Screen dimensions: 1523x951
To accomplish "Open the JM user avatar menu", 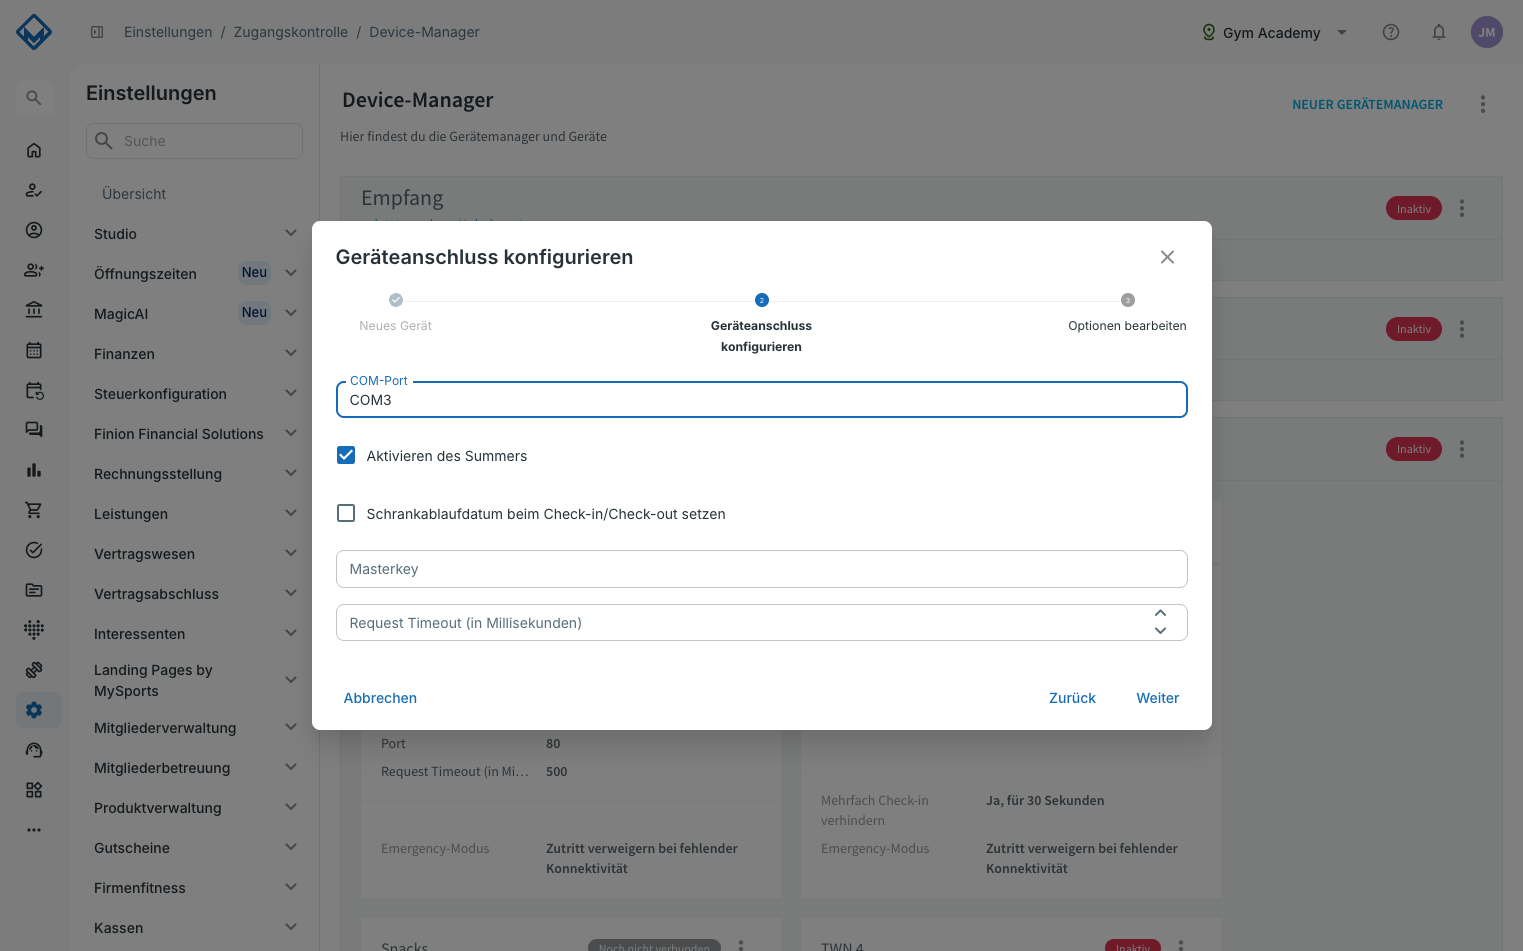I will click(1487, 32).
